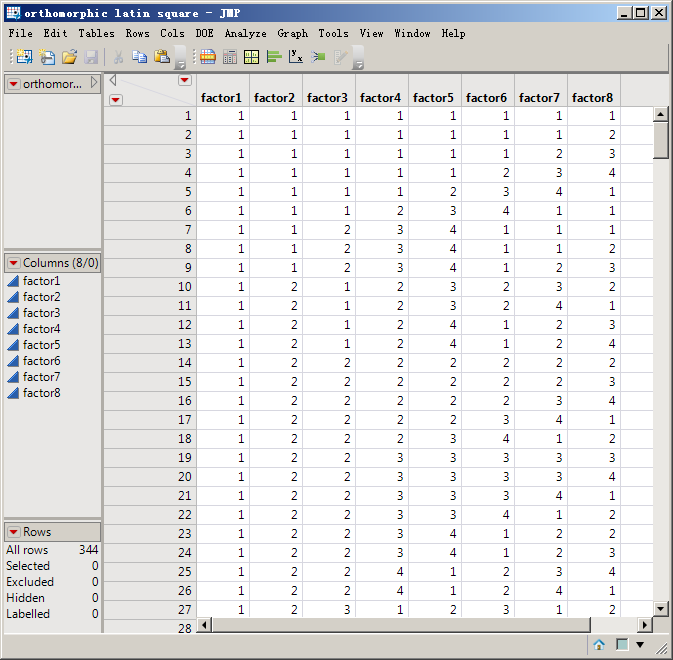The height and width of the screenshot is (660, 673).
Task: Open the Tables menu
Action: pyautogui.click(x=96, y=33)
